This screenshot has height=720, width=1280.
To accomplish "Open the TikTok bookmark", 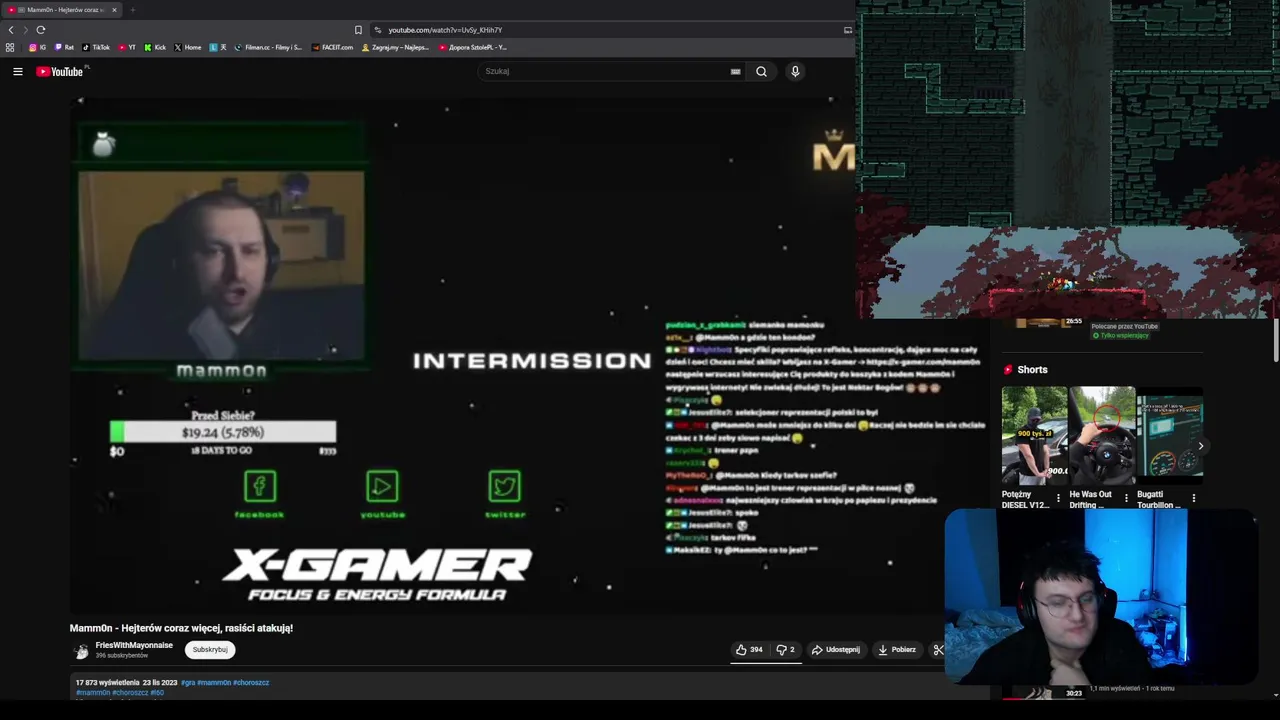I will coord(96,47).
